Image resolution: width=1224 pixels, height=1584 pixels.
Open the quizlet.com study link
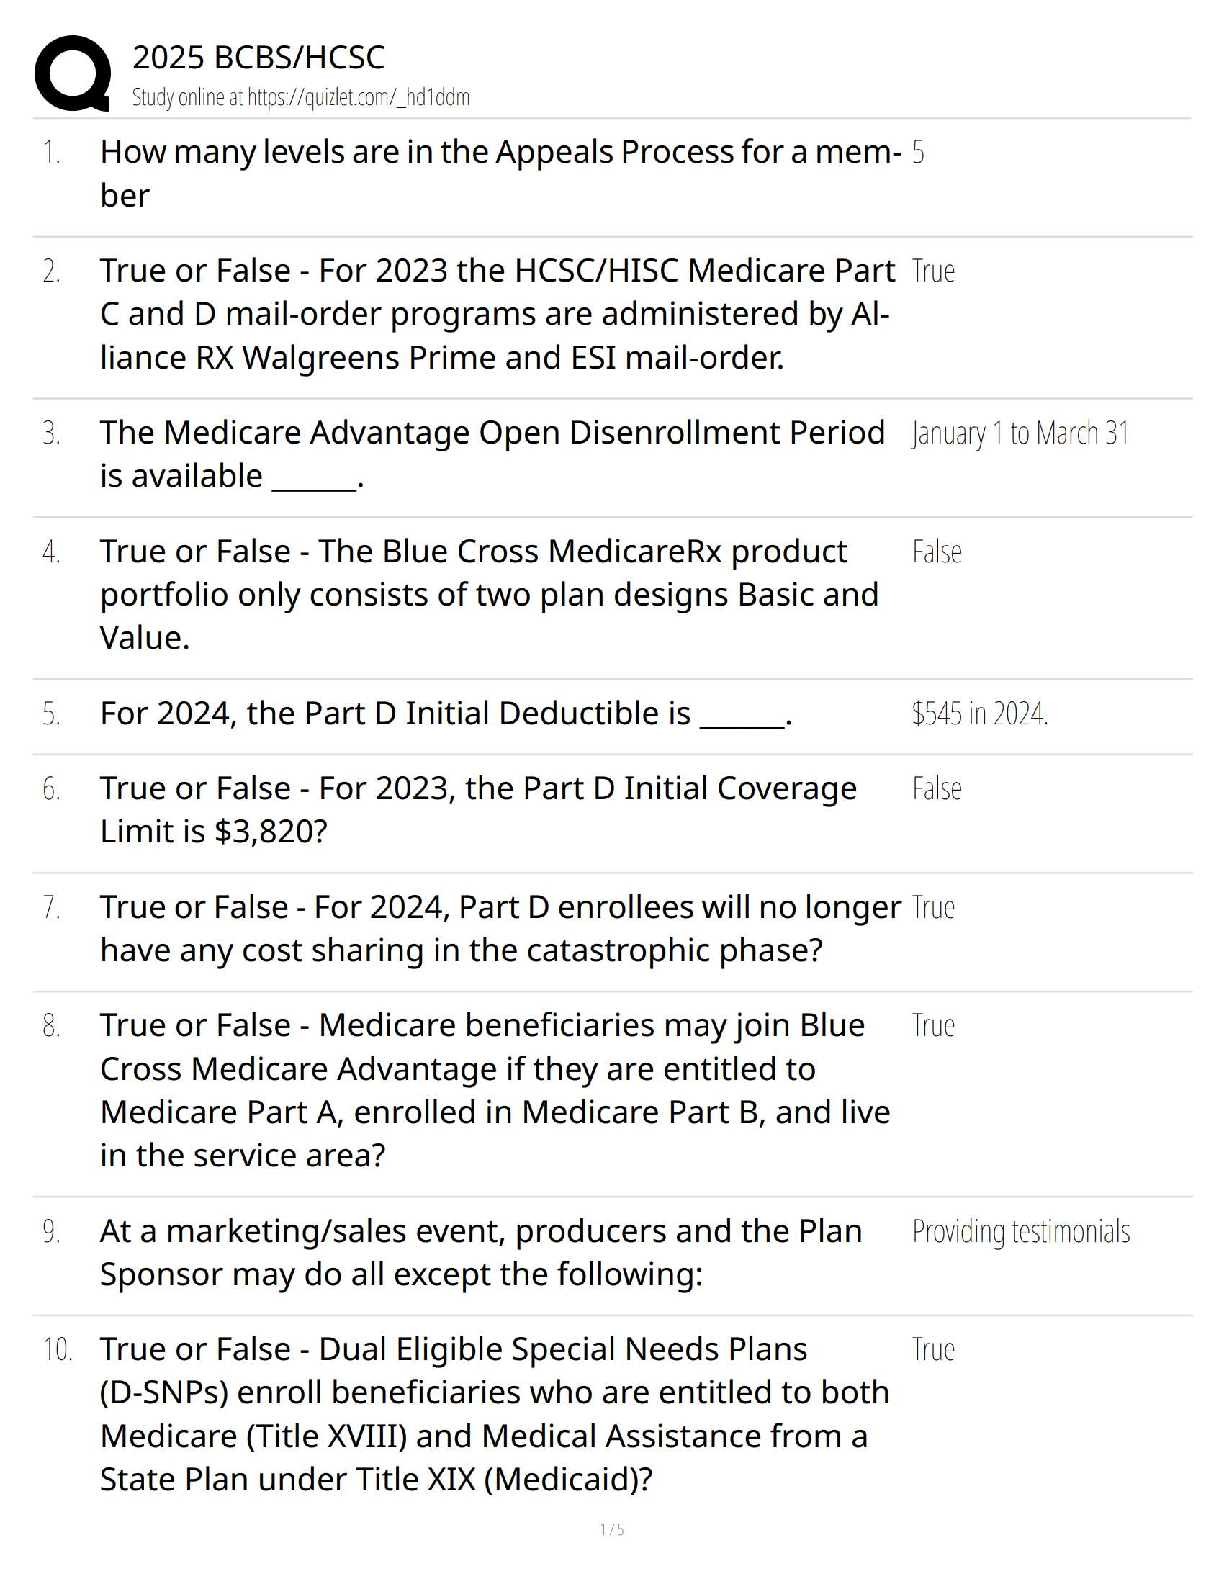[300, 98]
